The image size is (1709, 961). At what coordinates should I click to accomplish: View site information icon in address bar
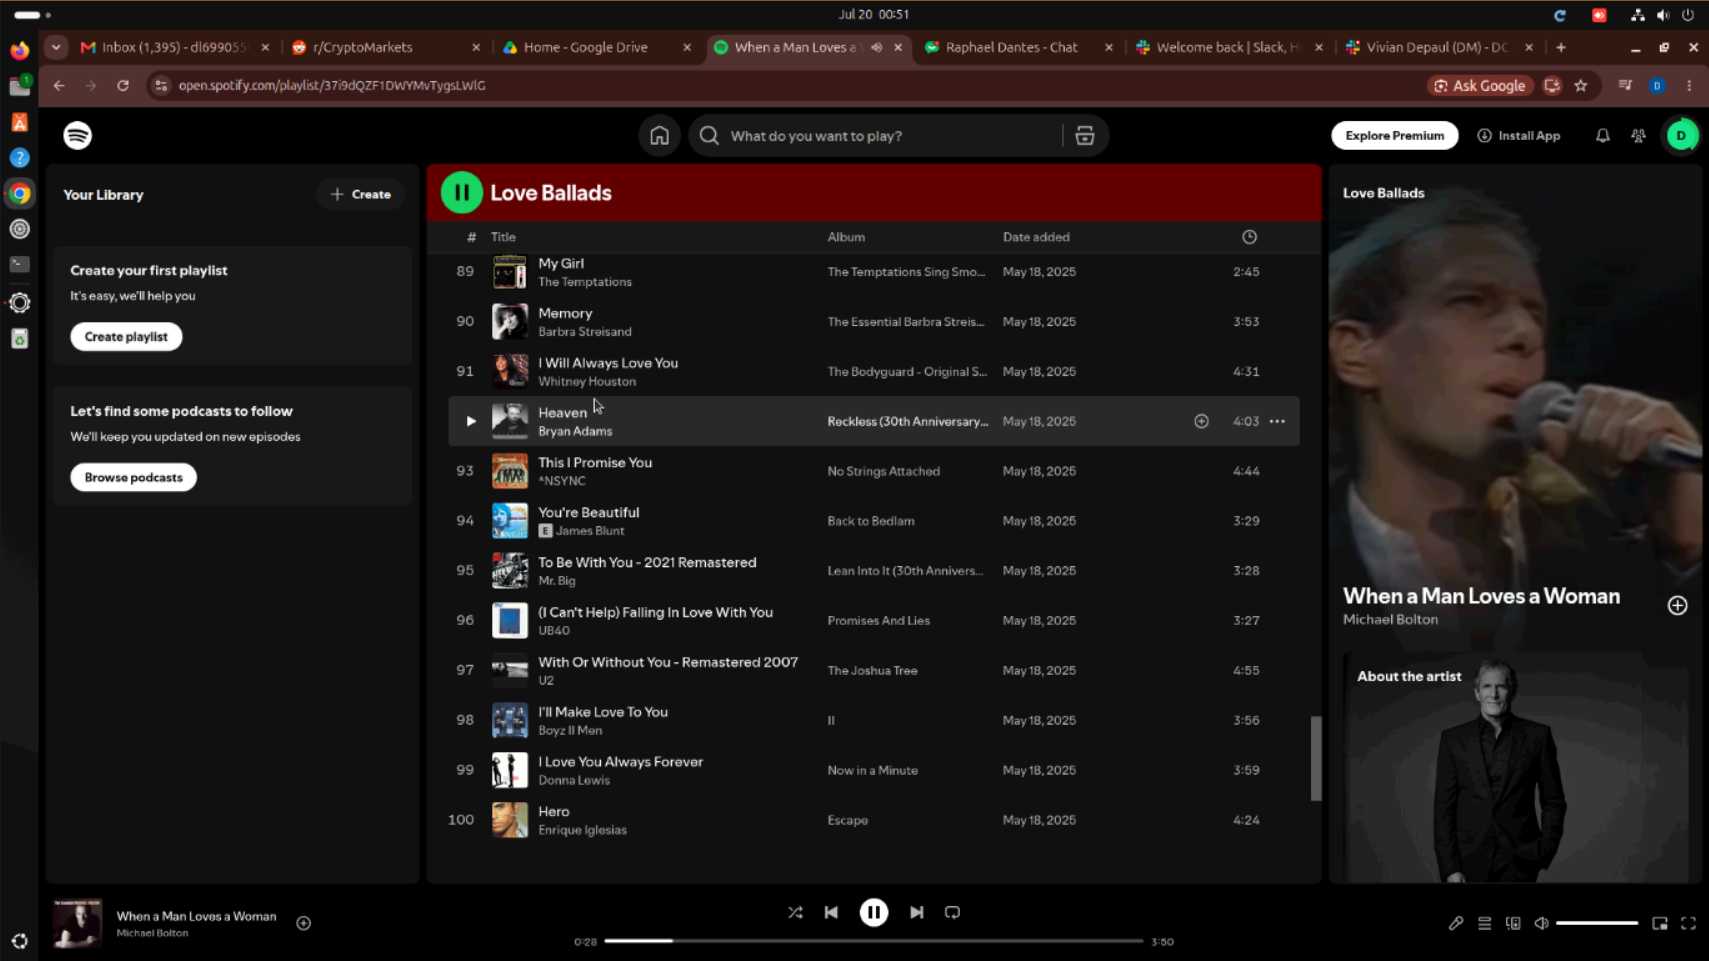coord(161,86)
